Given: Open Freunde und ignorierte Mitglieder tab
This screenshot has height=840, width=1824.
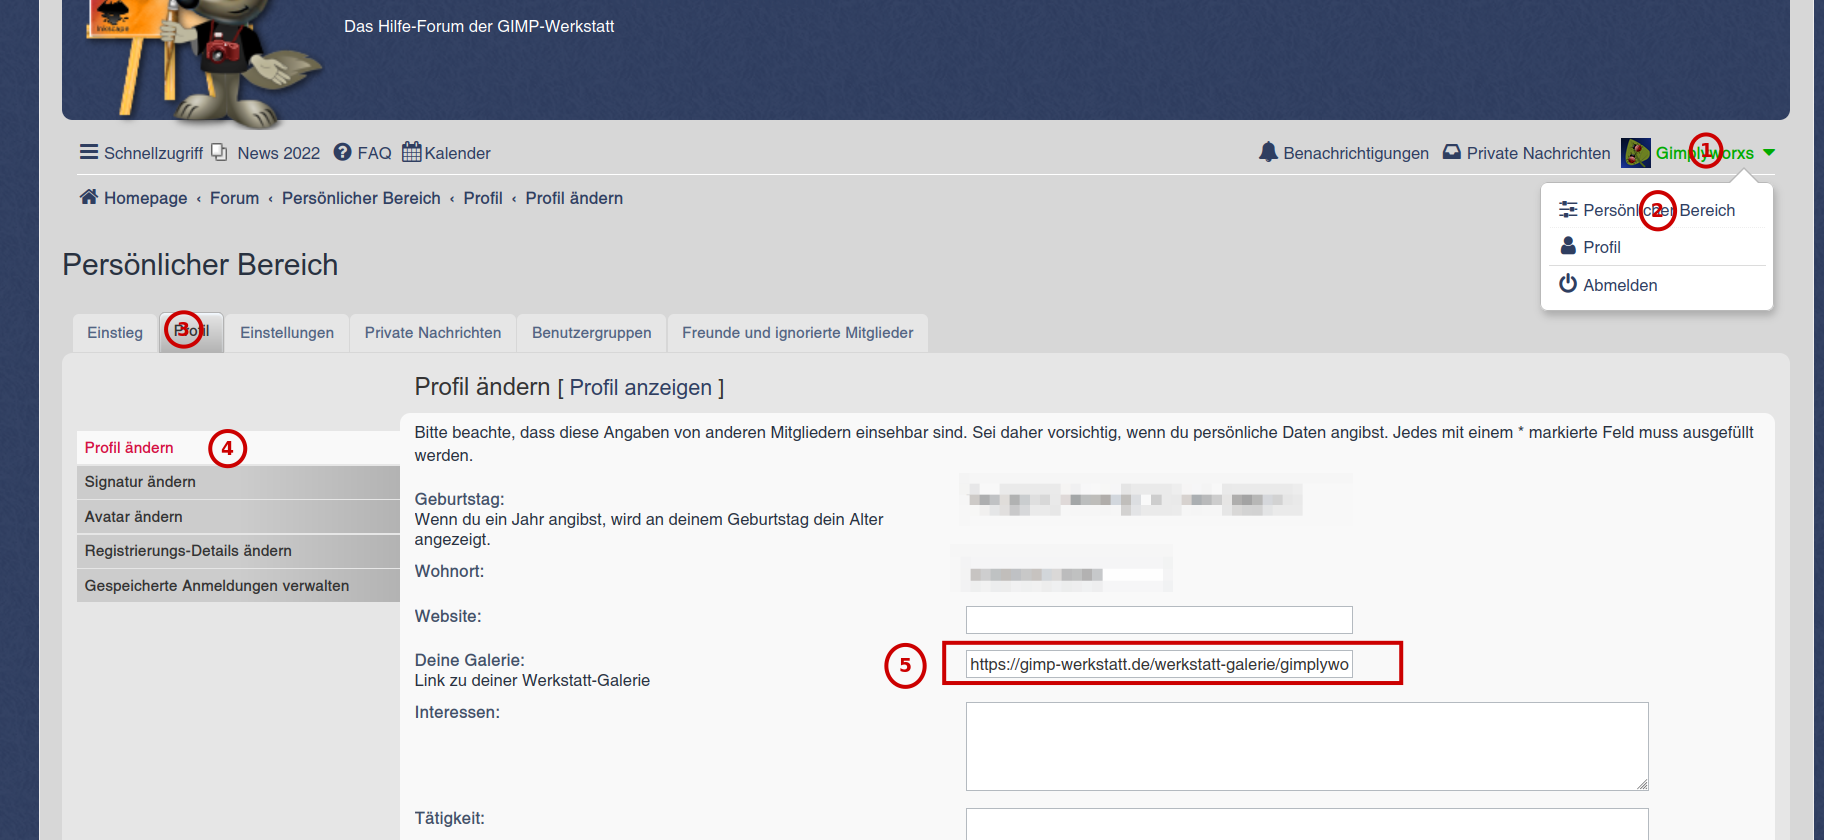Looking at the screenshot, I should point(798,333).
